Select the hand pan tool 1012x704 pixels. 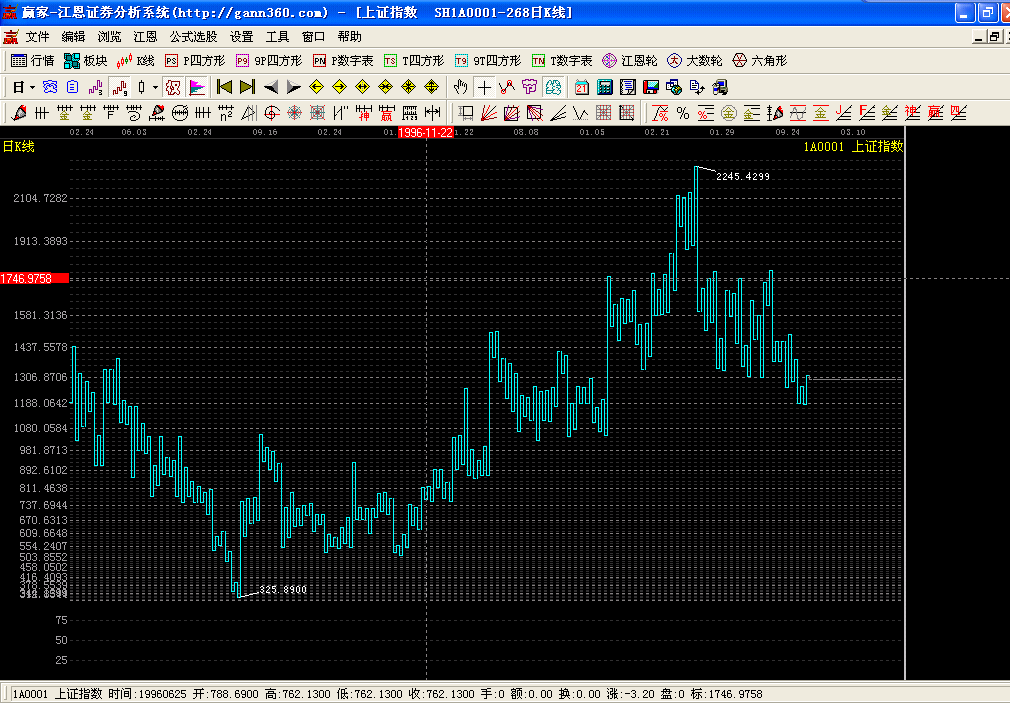click(461, 87)
